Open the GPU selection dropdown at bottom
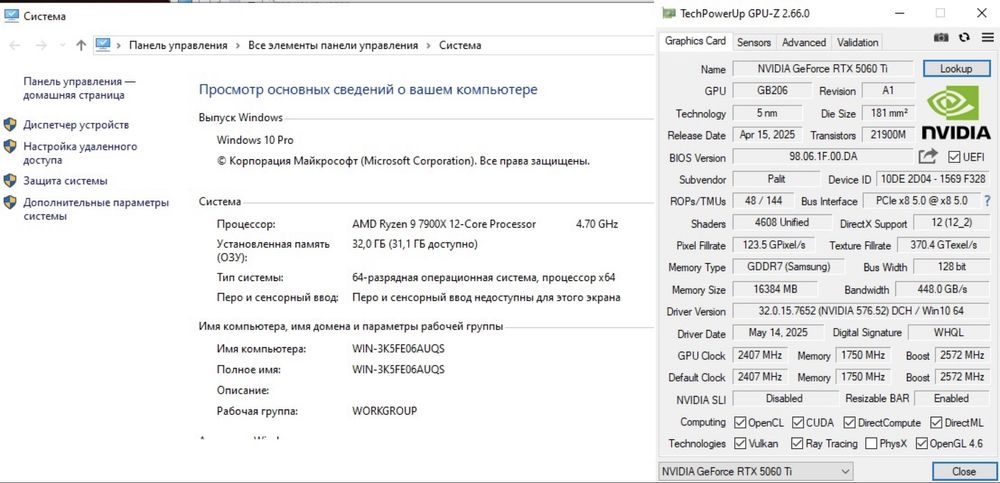Screen dimensions: 1000x483 click(x=755, y=472)
